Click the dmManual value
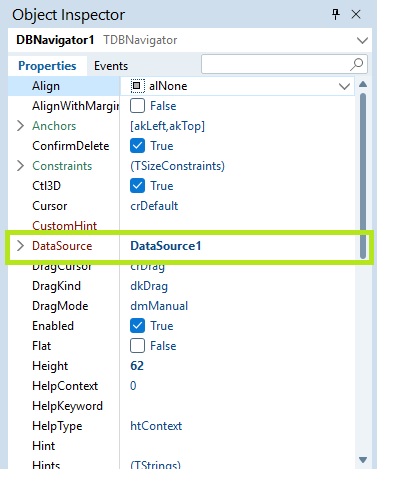The height and width of the screenshot is (483, 397). click(x=159, y=306)
